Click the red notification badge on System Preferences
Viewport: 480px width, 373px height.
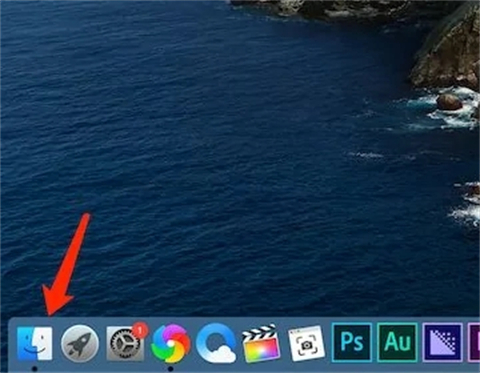click(x=141, y=330)
